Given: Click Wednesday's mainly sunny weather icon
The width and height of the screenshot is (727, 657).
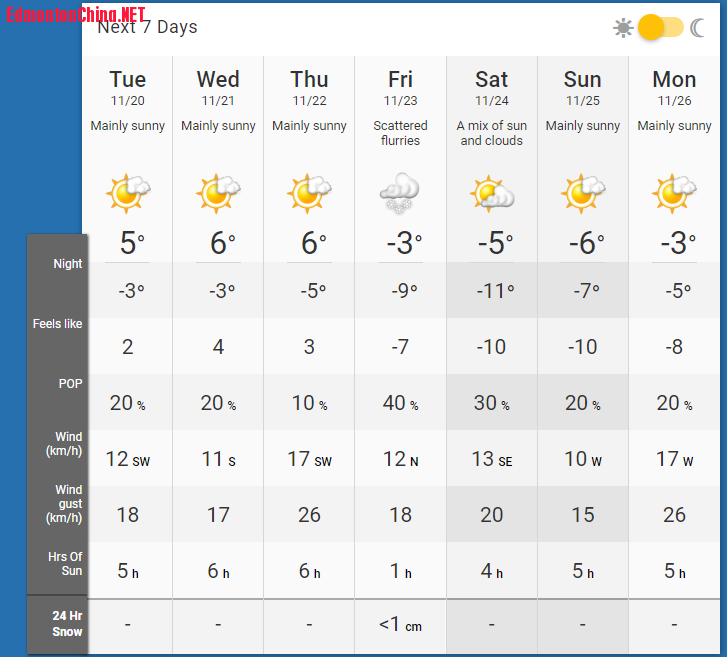Looking at the screenshot, I should (219, 192).
